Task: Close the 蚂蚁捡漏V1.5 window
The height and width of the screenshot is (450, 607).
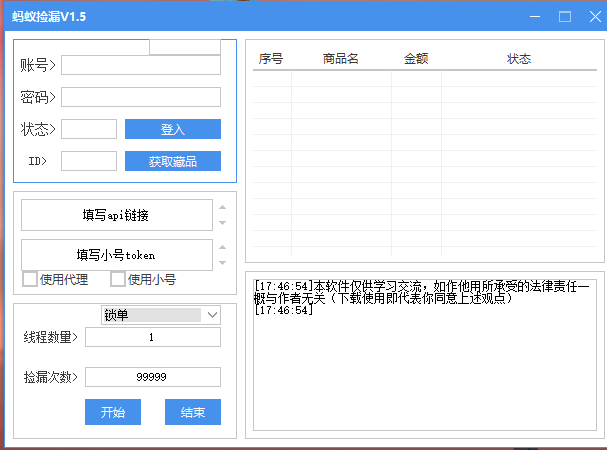Action: (595, 17)
